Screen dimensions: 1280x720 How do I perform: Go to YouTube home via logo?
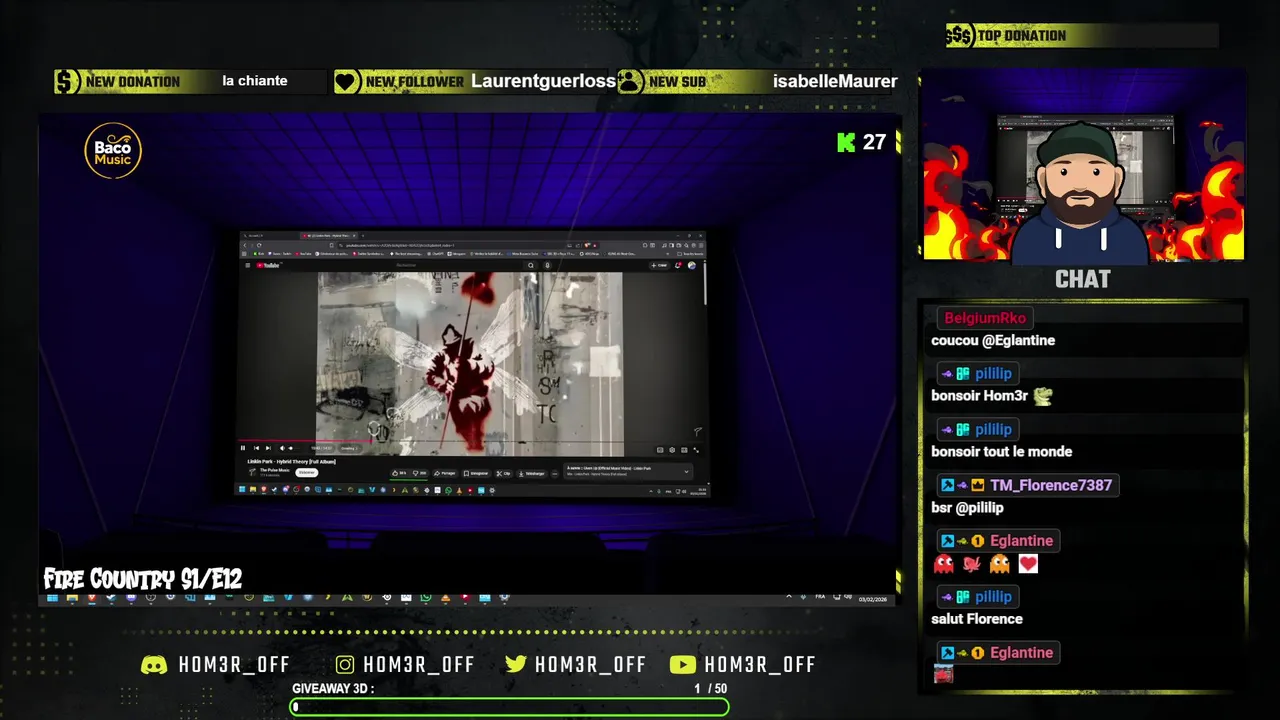268,265
